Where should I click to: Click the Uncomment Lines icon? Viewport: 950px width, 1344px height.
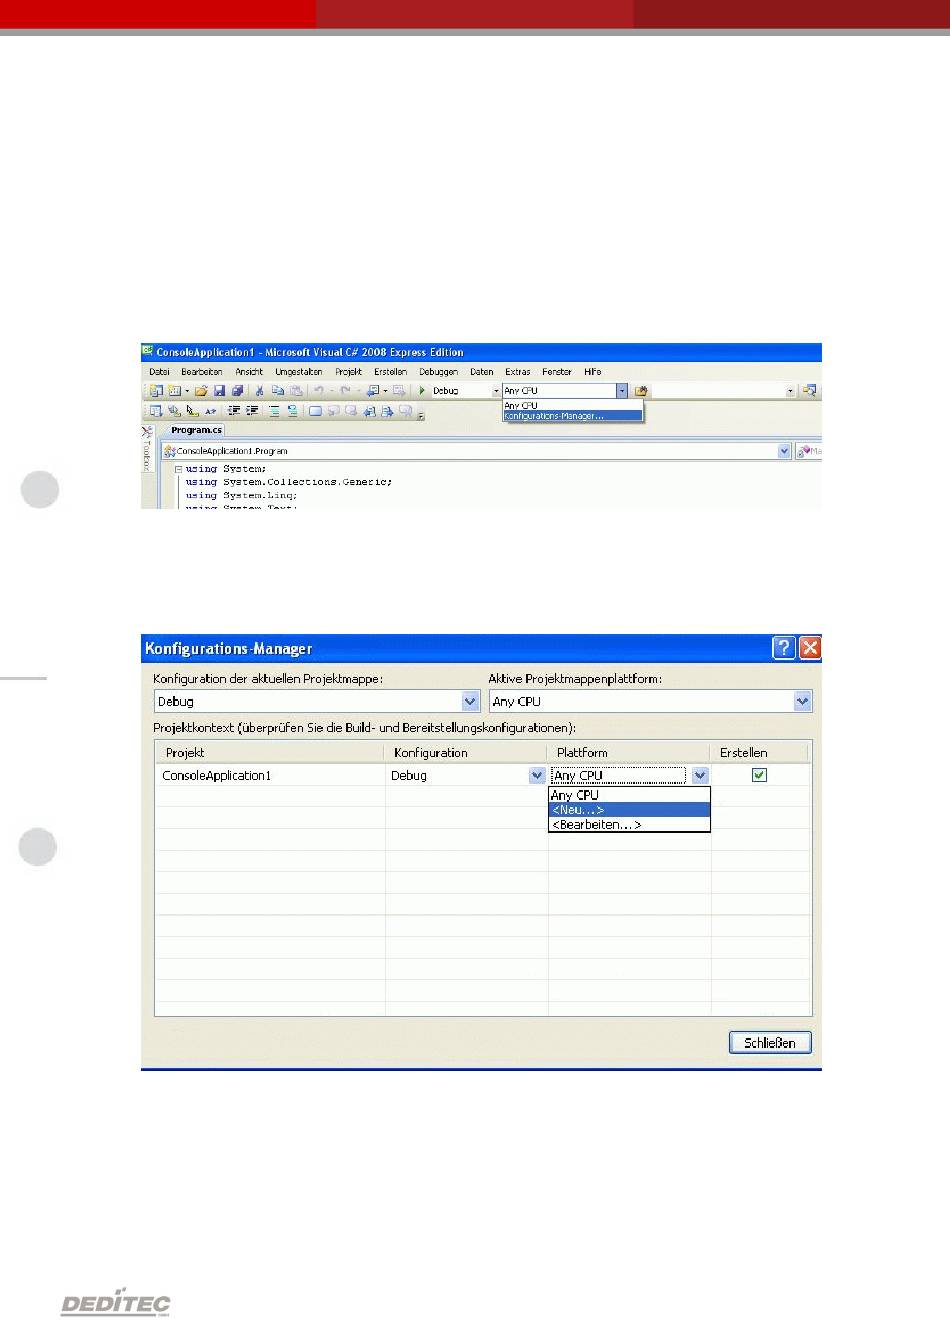click(x=293, y=411)
